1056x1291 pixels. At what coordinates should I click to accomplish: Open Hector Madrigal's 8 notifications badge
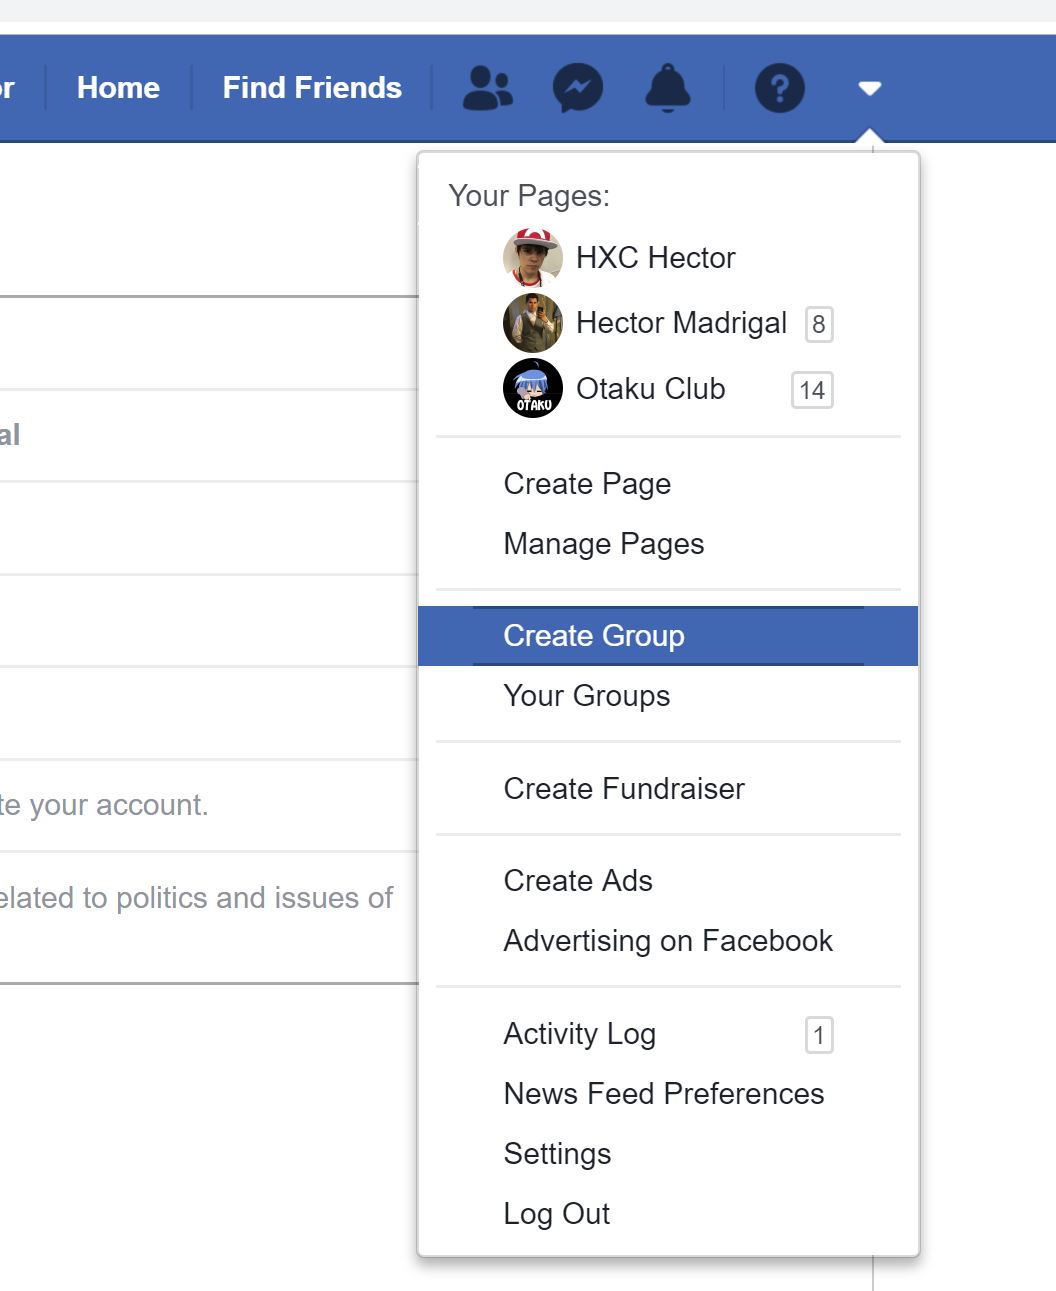click(x=819, y=324)
